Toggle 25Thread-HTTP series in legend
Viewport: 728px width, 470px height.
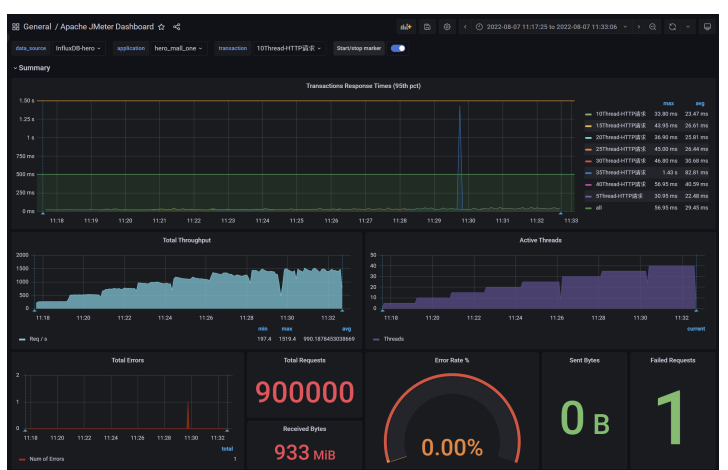(x=620, y=150)
